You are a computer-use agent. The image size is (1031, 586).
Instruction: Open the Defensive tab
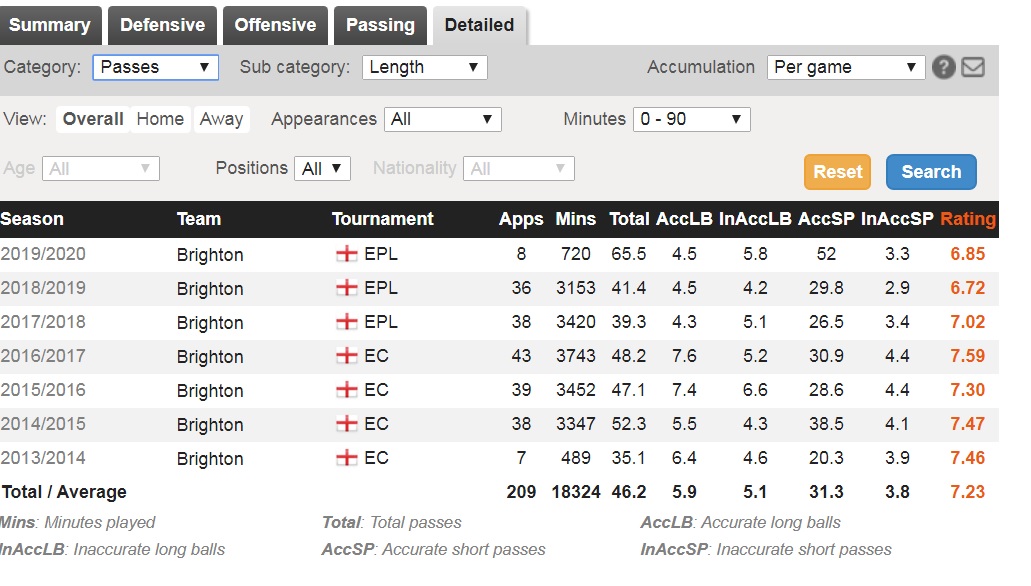pos(162,25)
